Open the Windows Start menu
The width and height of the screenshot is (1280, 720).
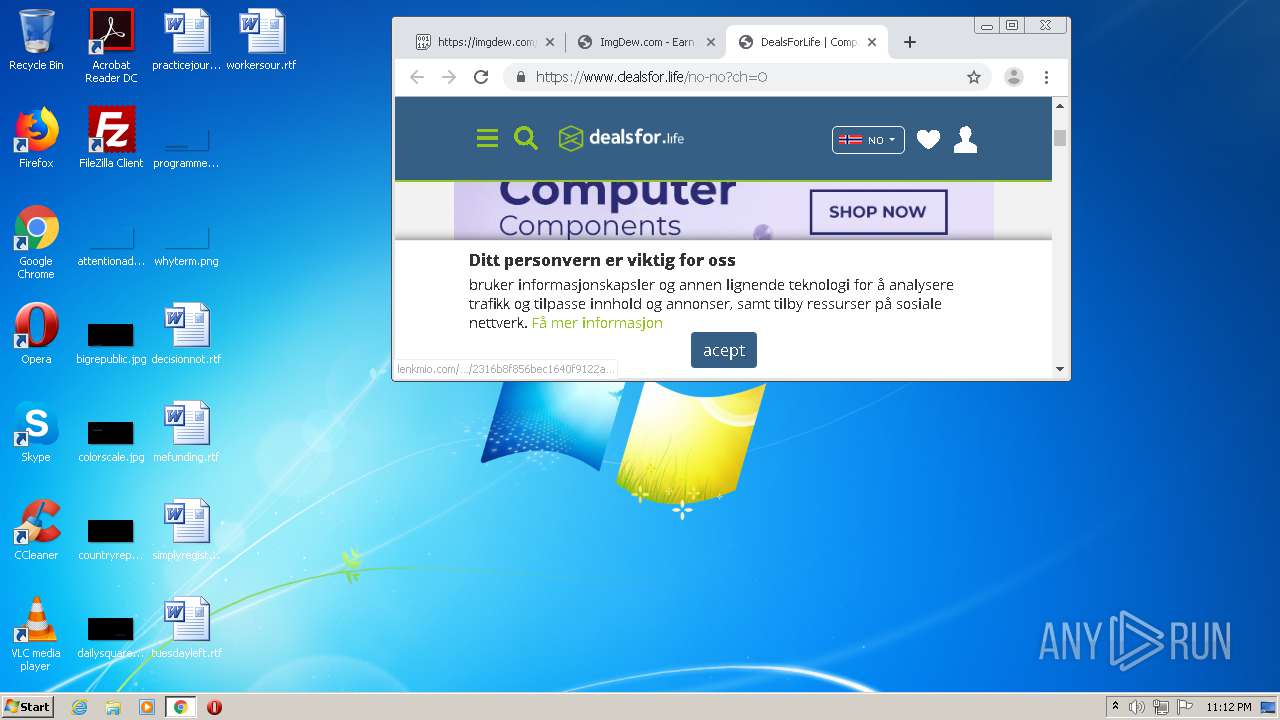(x=27, y=706)
